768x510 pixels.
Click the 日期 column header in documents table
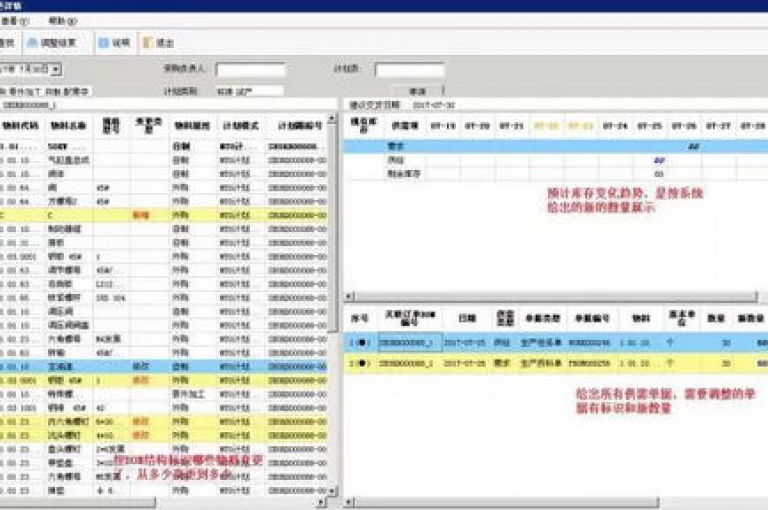[467, 318]
